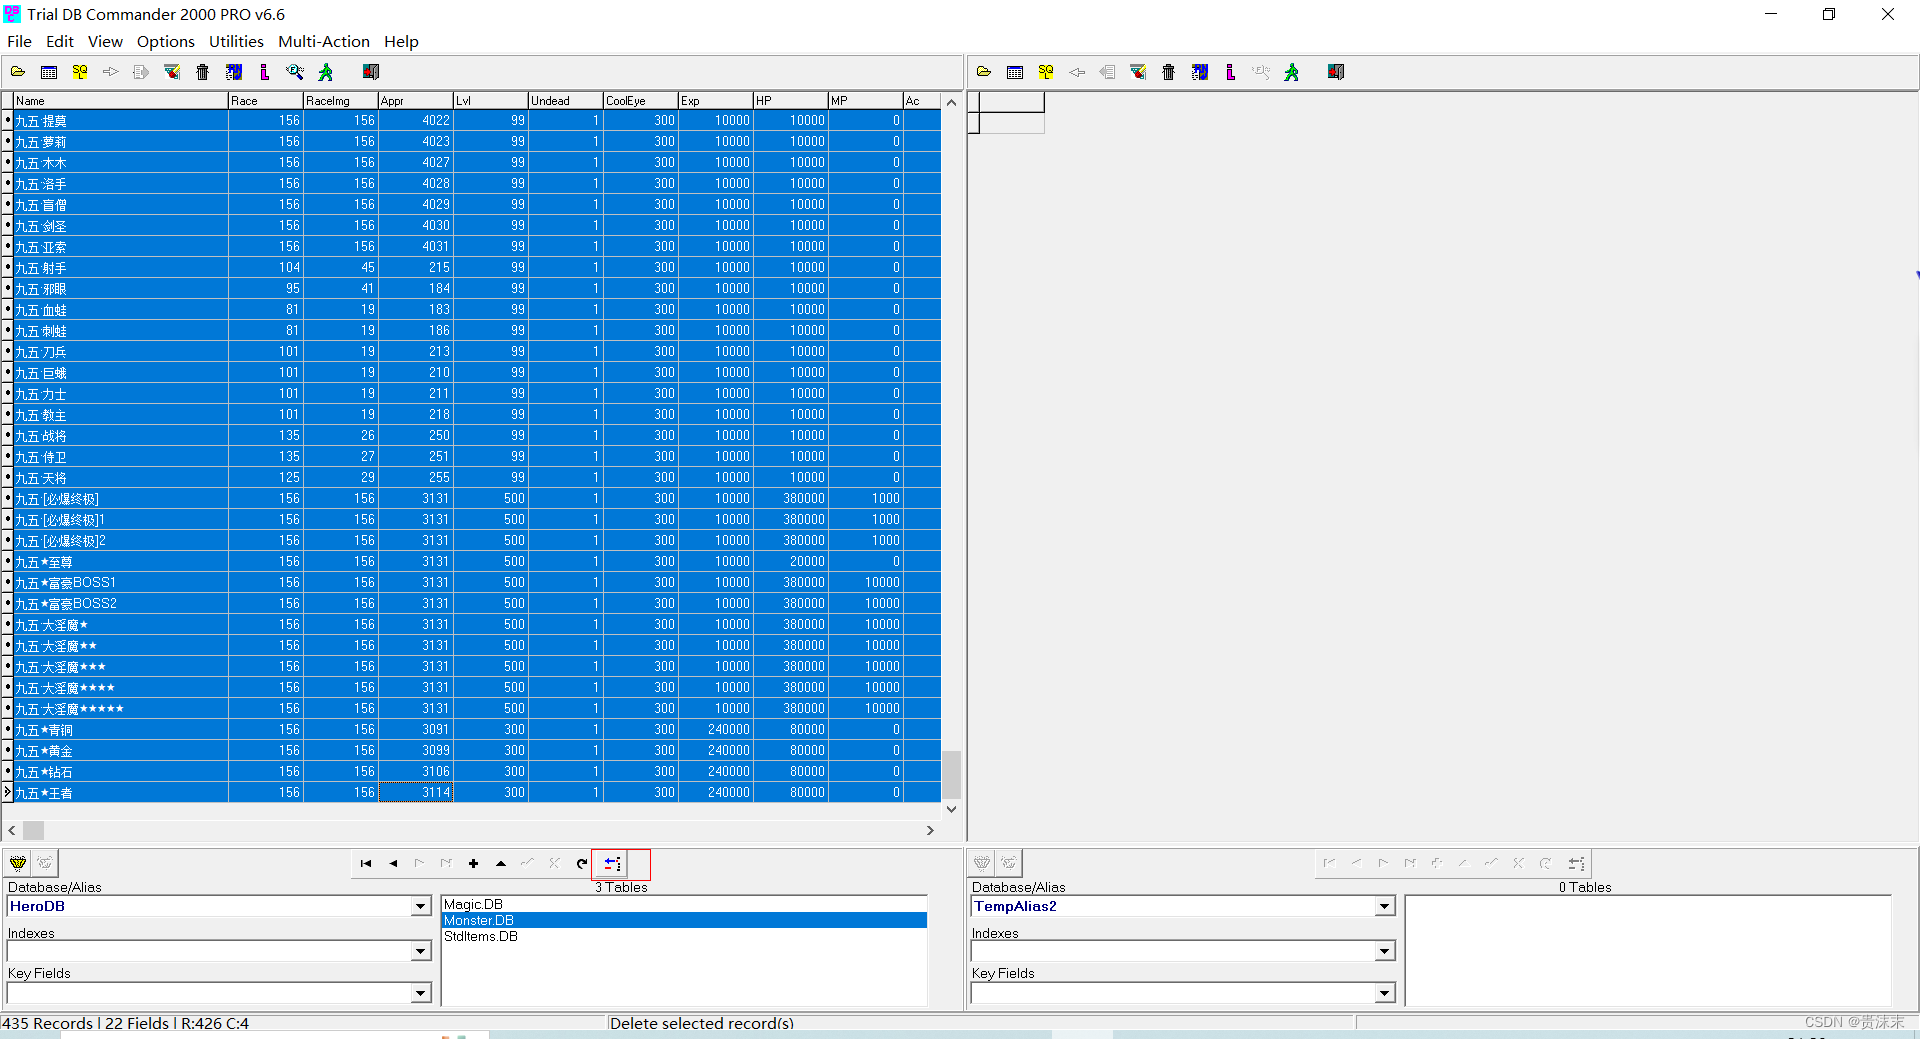The width and height of the screenshot is (1920, 1039).
Task: Click TempAlias2 alias input field
Action: point(1173,907)
